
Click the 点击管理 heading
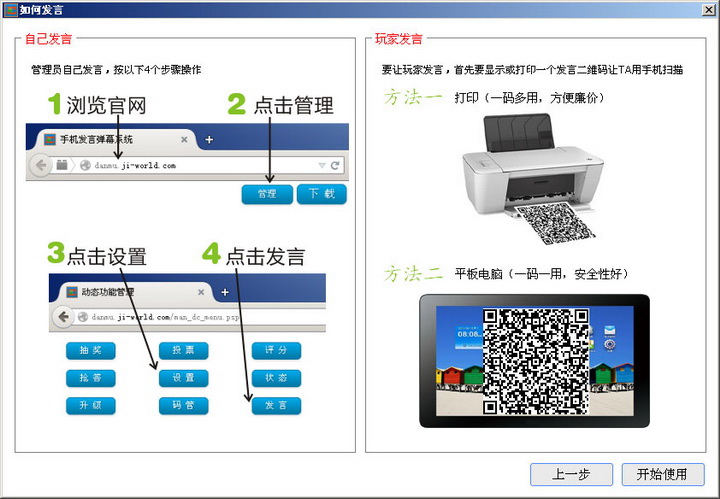[x=293, y=105]
